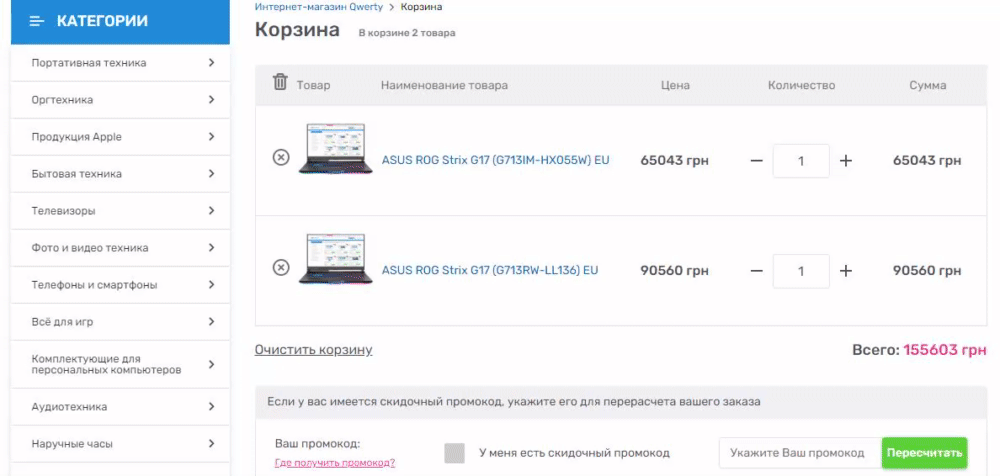Click the Очистить корзину link

[313, 350]
